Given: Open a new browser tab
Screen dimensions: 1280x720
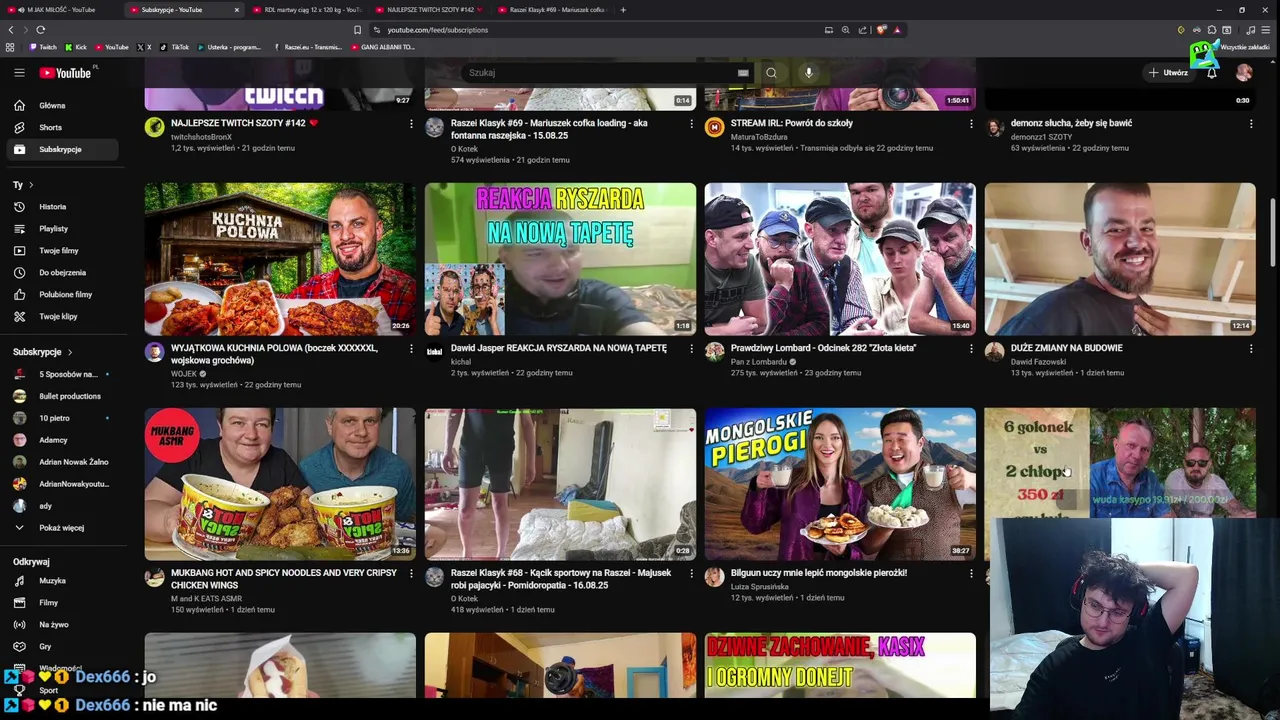Looking at the screenshot, I should [623, 10].
